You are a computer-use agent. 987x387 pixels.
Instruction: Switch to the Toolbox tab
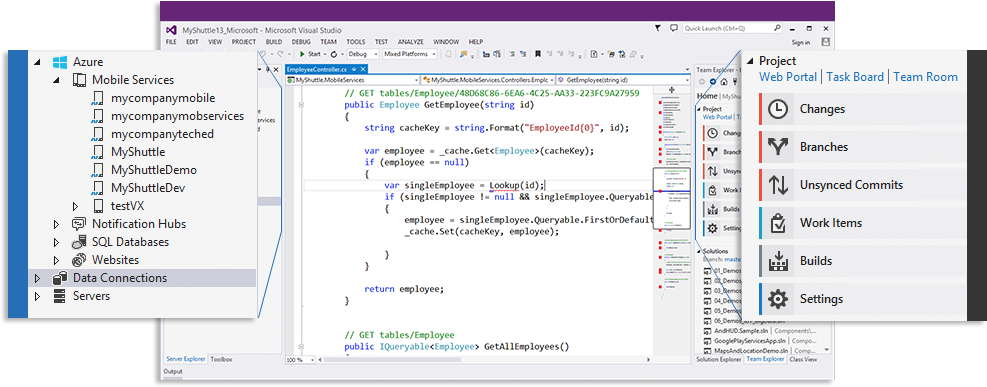[222, 359]
